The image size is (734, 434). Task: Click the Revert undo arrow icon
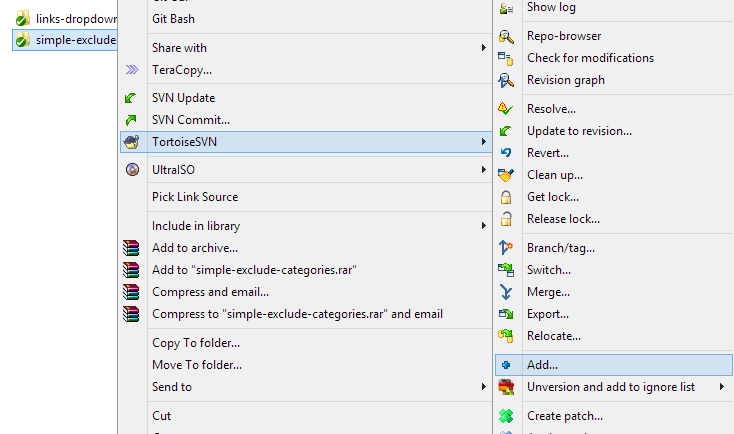point(506,152)
